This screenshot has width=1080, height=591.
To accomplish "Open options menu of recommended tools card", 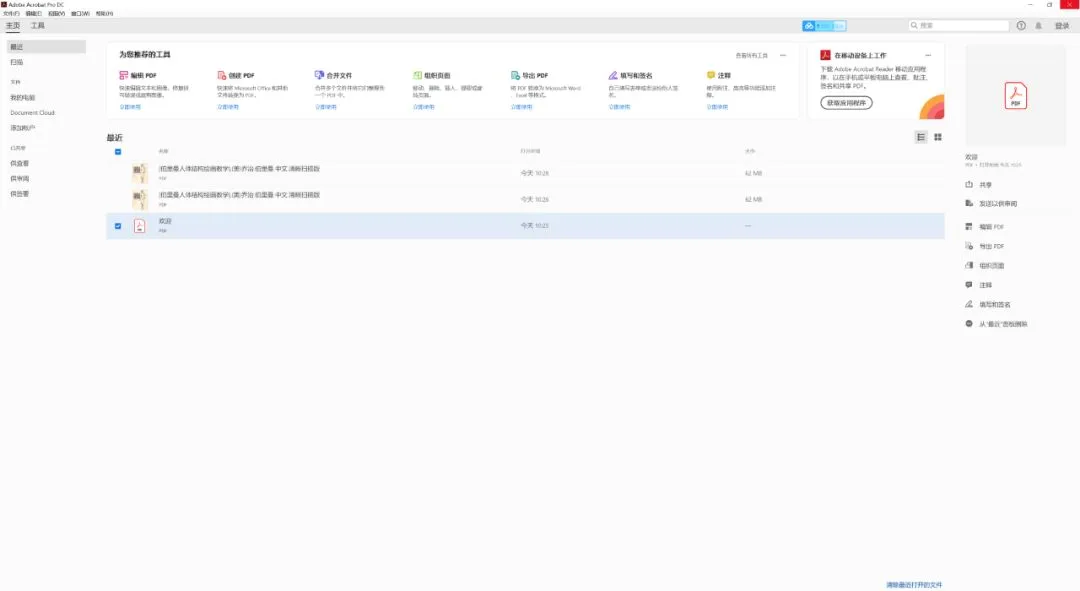I will [x=783, y=55].
